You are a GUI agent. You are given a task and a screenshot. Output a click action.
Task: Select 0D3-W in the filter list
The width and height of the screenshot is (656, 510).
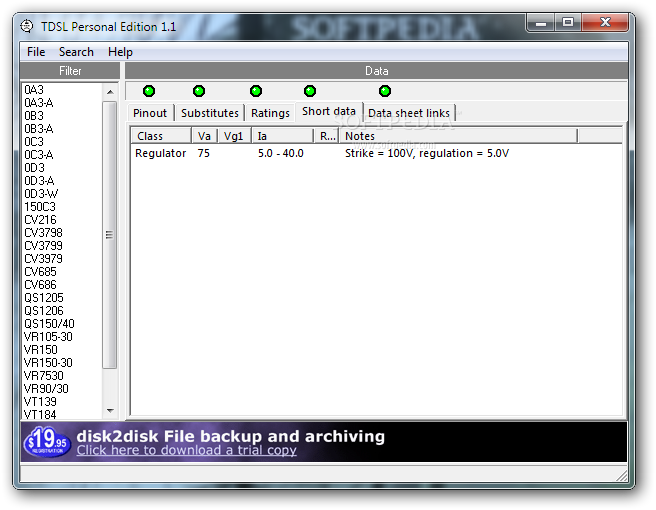(x=41, y=193)
